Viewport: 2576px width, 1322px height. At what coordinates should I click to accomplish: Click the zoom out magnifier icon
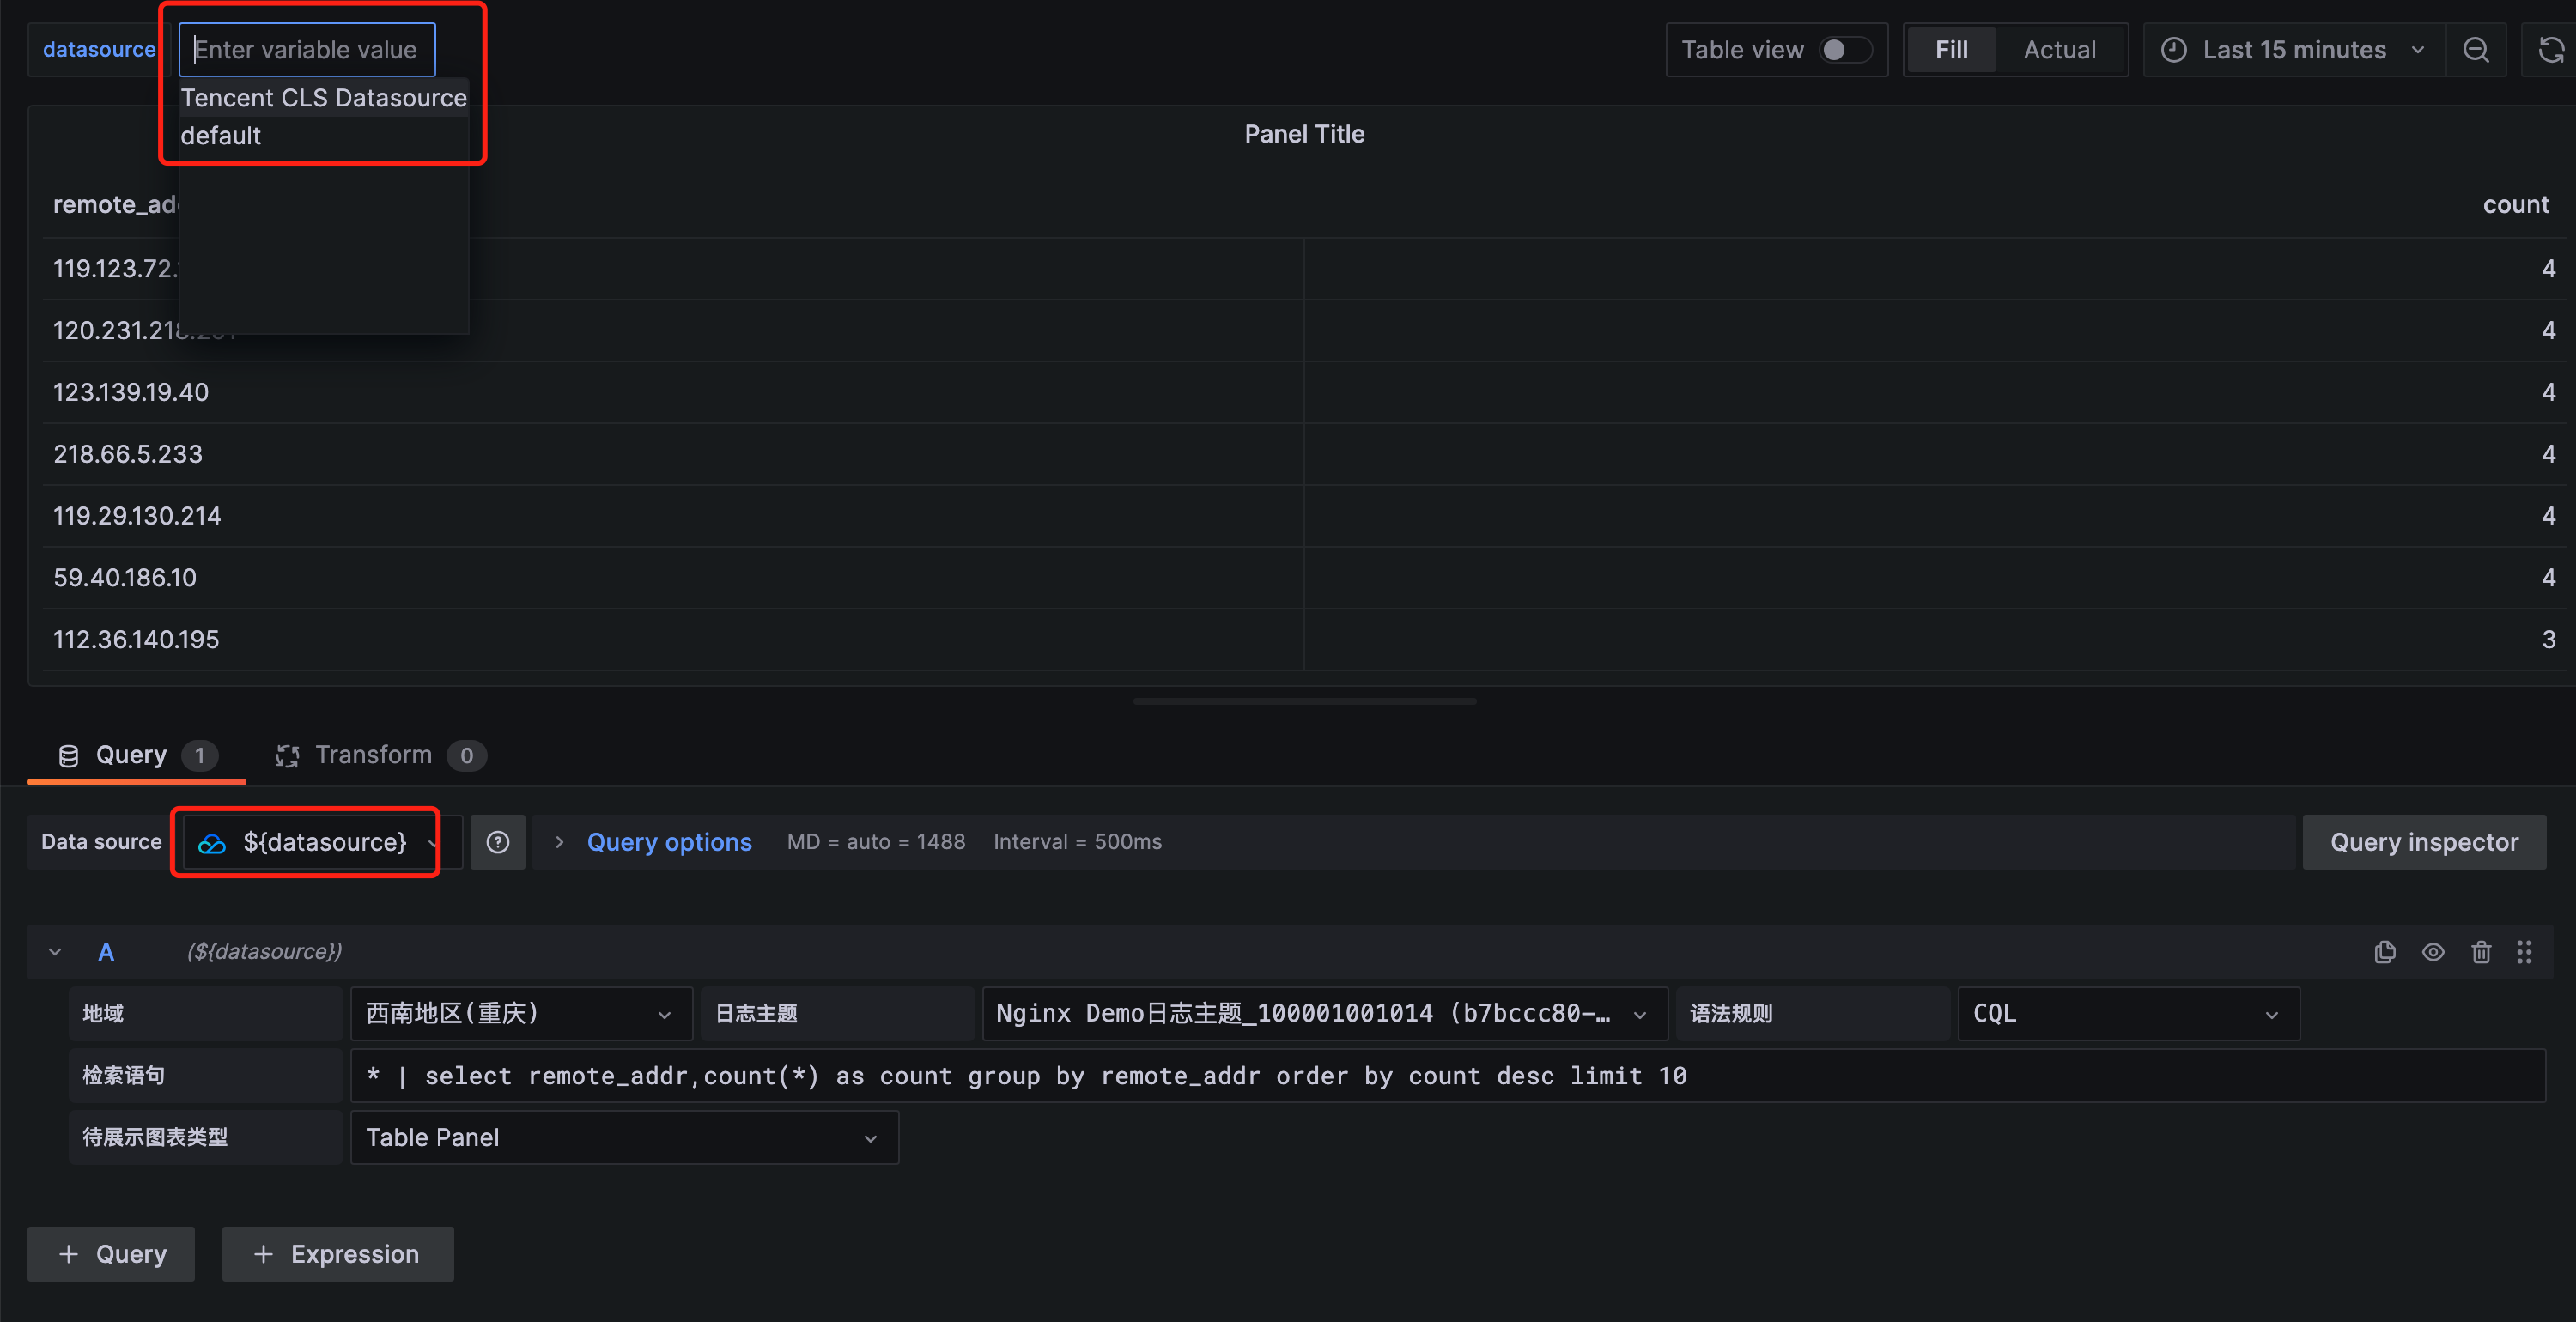[x=2476, y=49]
